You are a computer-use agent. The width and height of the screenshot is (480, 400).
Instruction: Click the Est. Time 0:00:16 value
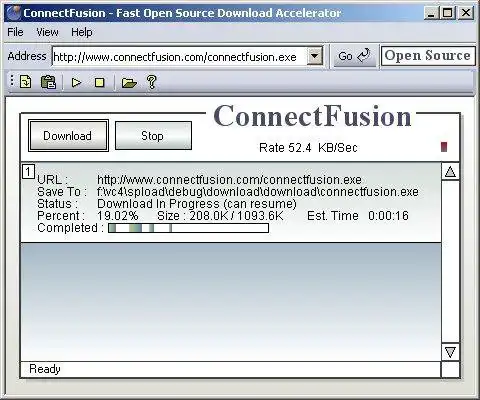[388, 216]
